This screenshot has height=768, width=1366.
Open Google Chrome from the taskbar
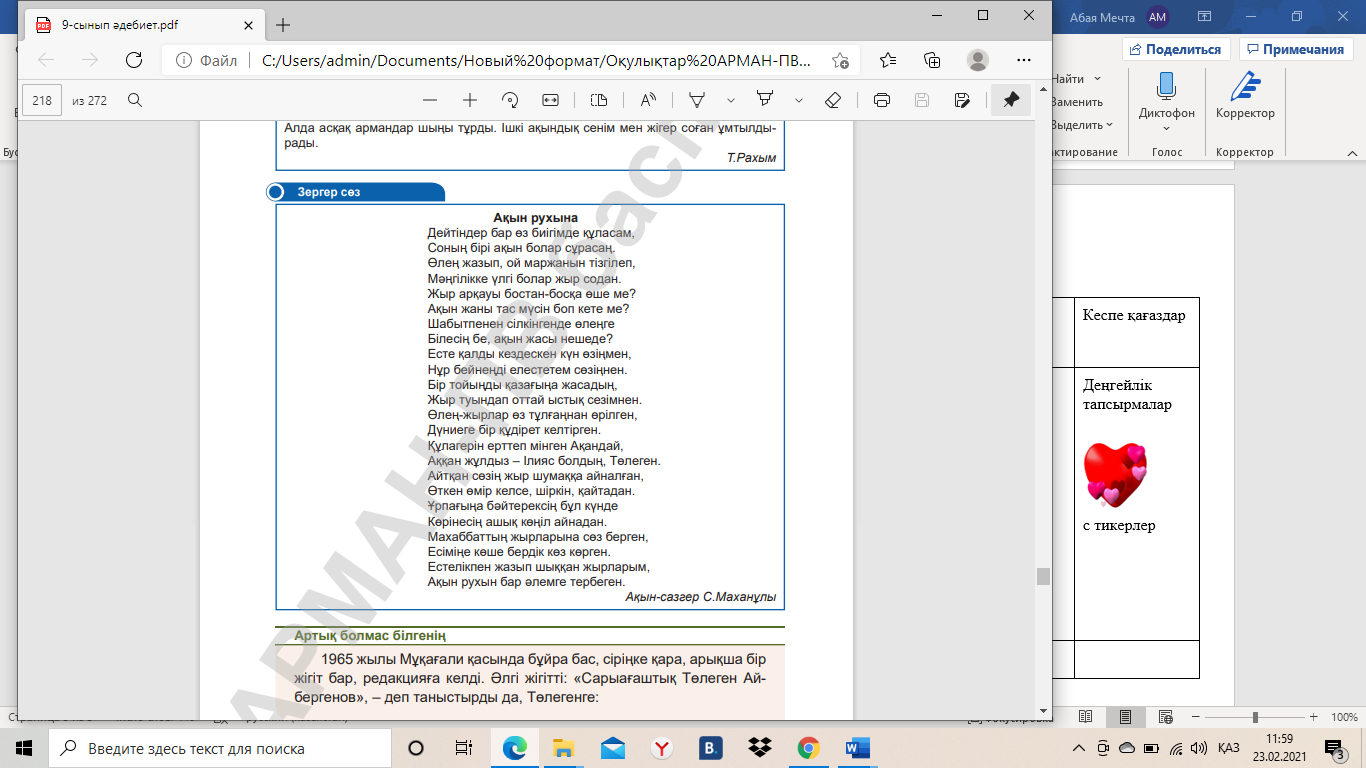(809, 748)
